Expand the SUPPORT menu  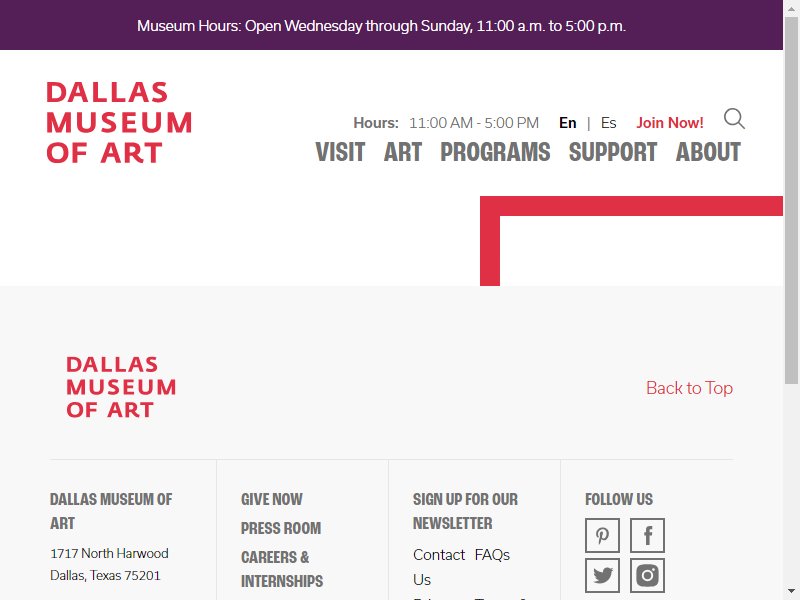[x=613, y=152]
